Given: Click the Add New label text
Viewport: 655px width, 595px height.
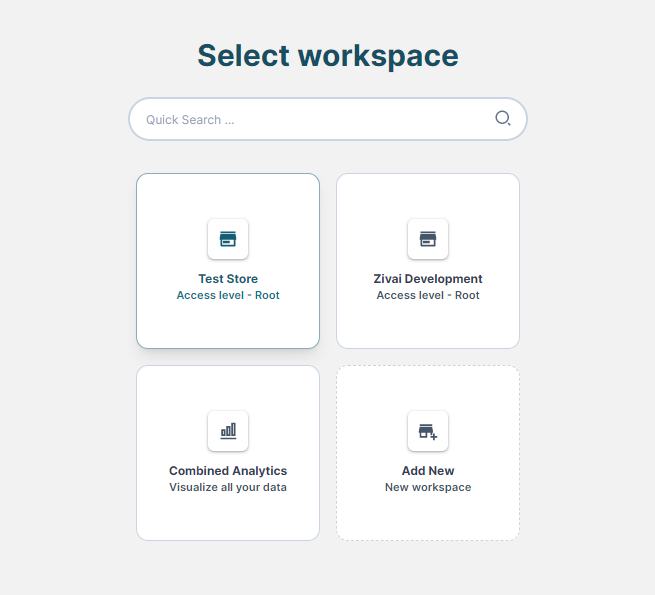Looking at the screenshot, I should coord(428,471).
